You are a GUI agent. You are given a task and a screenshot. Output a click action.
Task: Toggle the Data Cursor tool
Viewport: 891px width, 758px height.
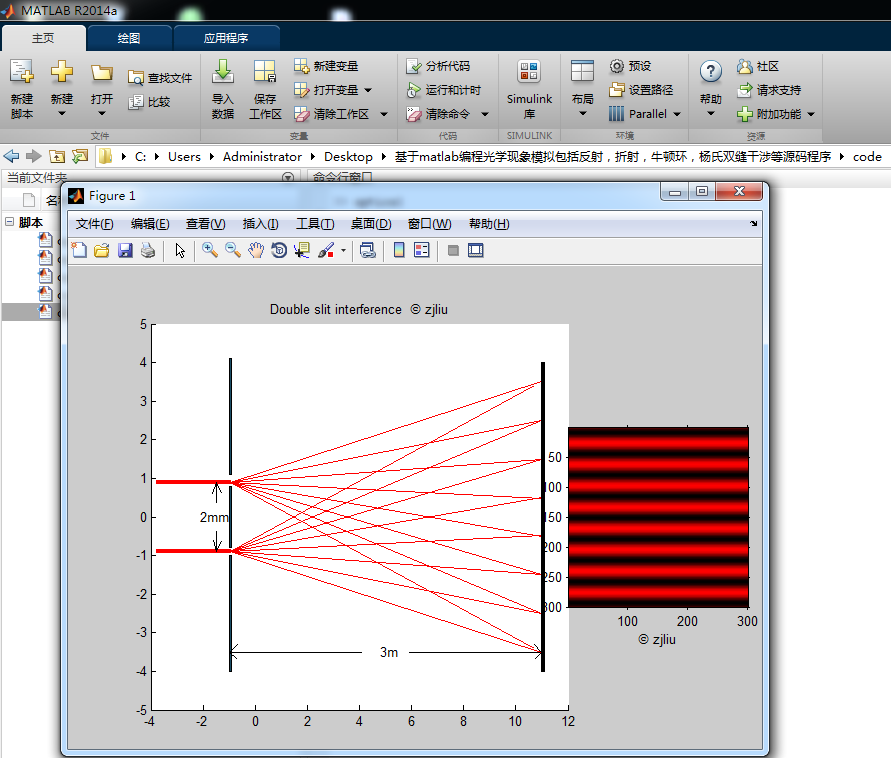coord(302,250)
